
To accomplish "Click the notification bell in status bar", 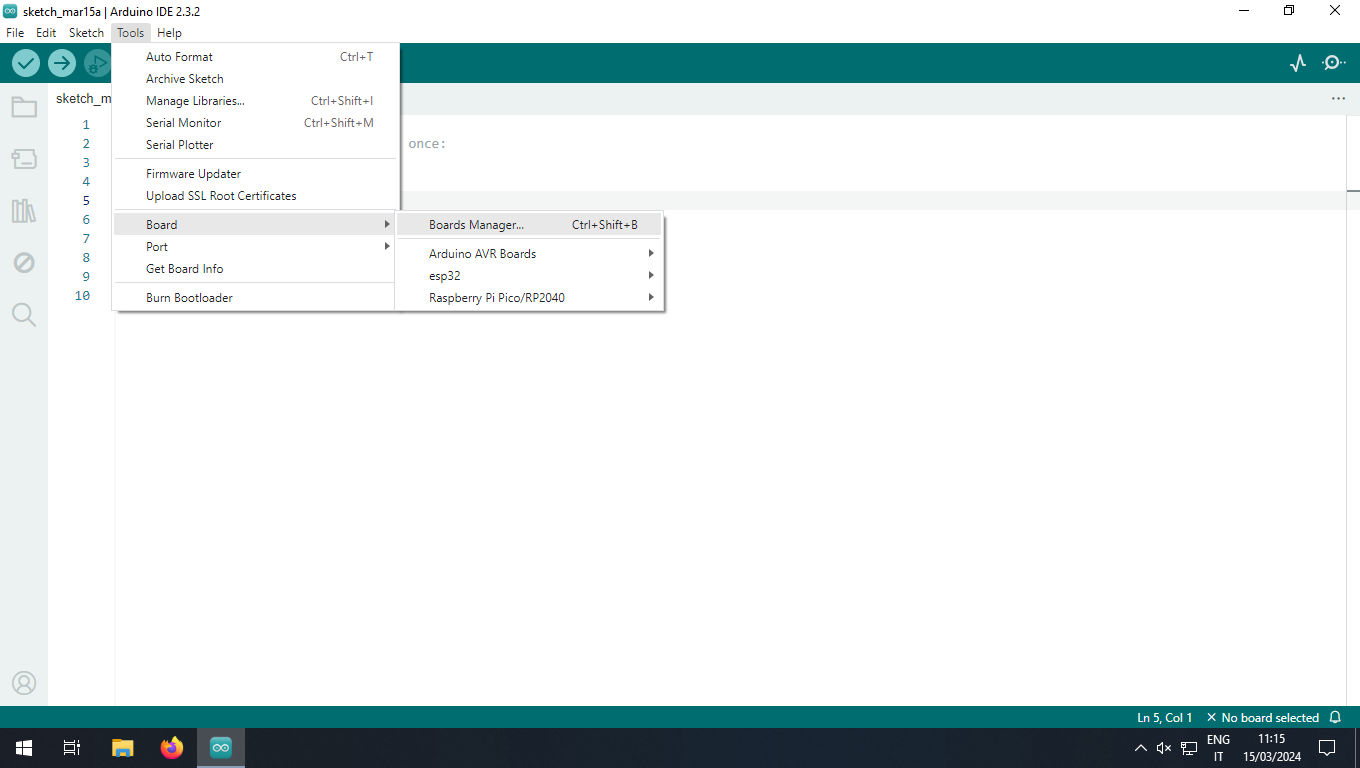I will coord(1335,718).
